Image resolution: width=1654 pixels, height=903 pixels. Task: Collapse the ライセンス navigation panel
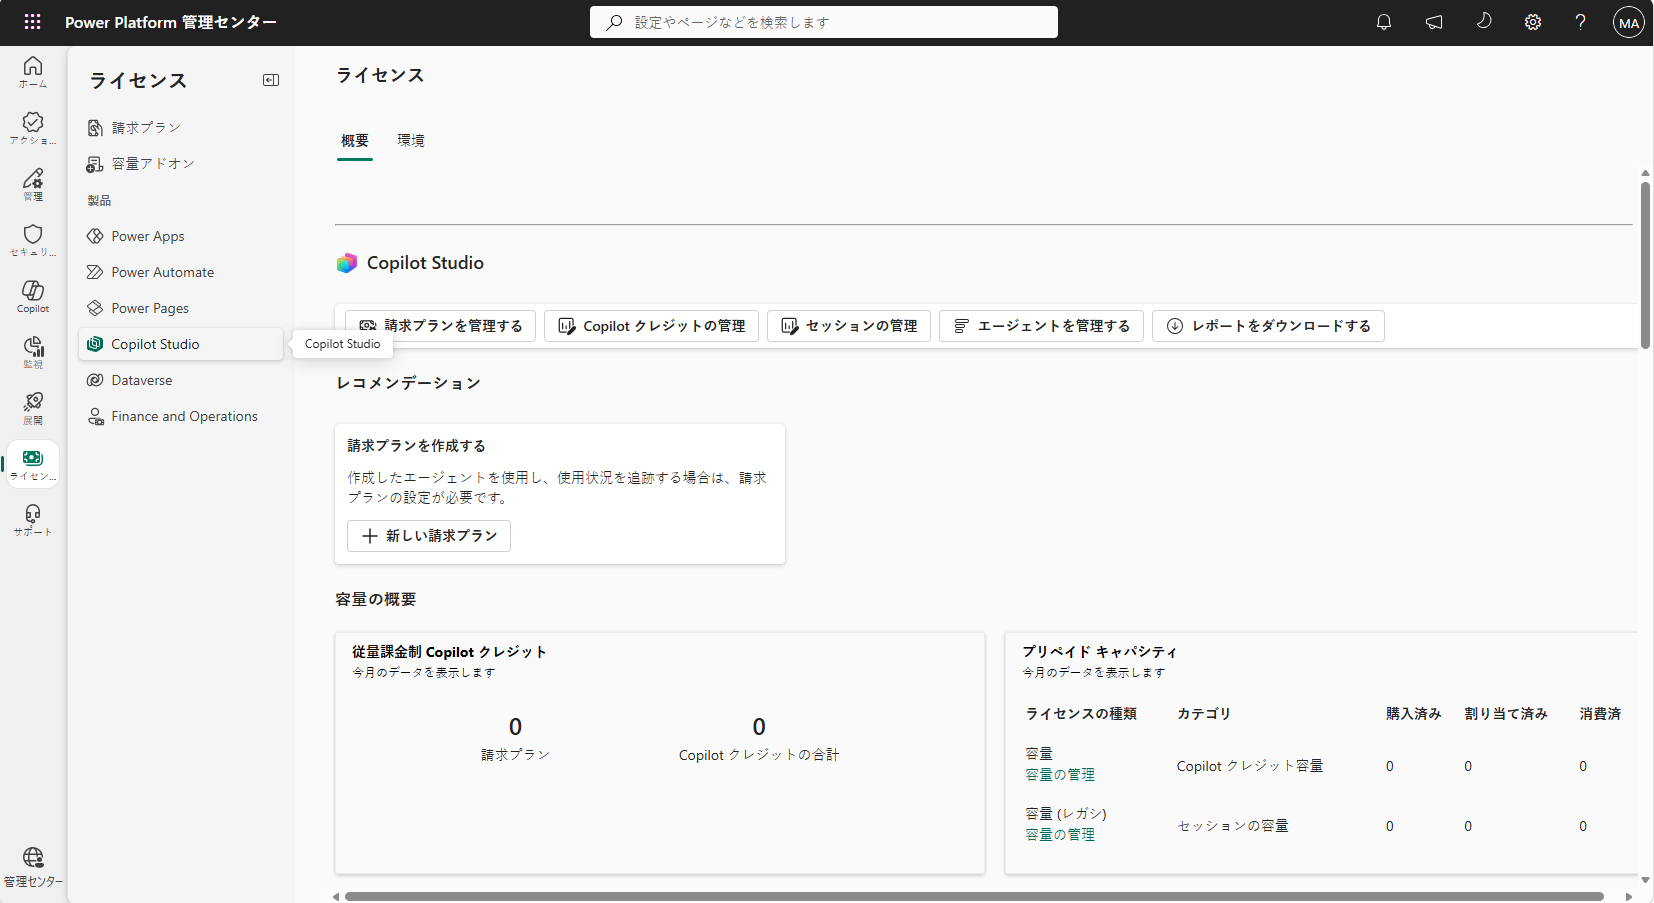pos(271,80)
